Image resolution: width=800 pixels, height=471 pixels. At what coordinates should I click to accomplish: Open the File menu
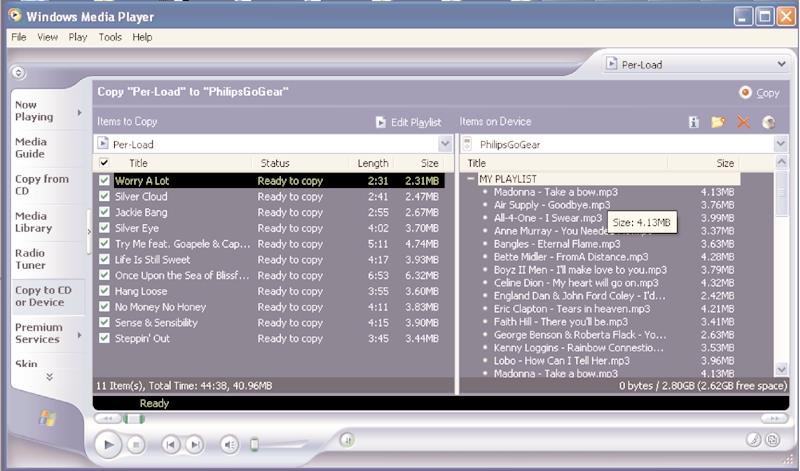[x=18, y=37]
